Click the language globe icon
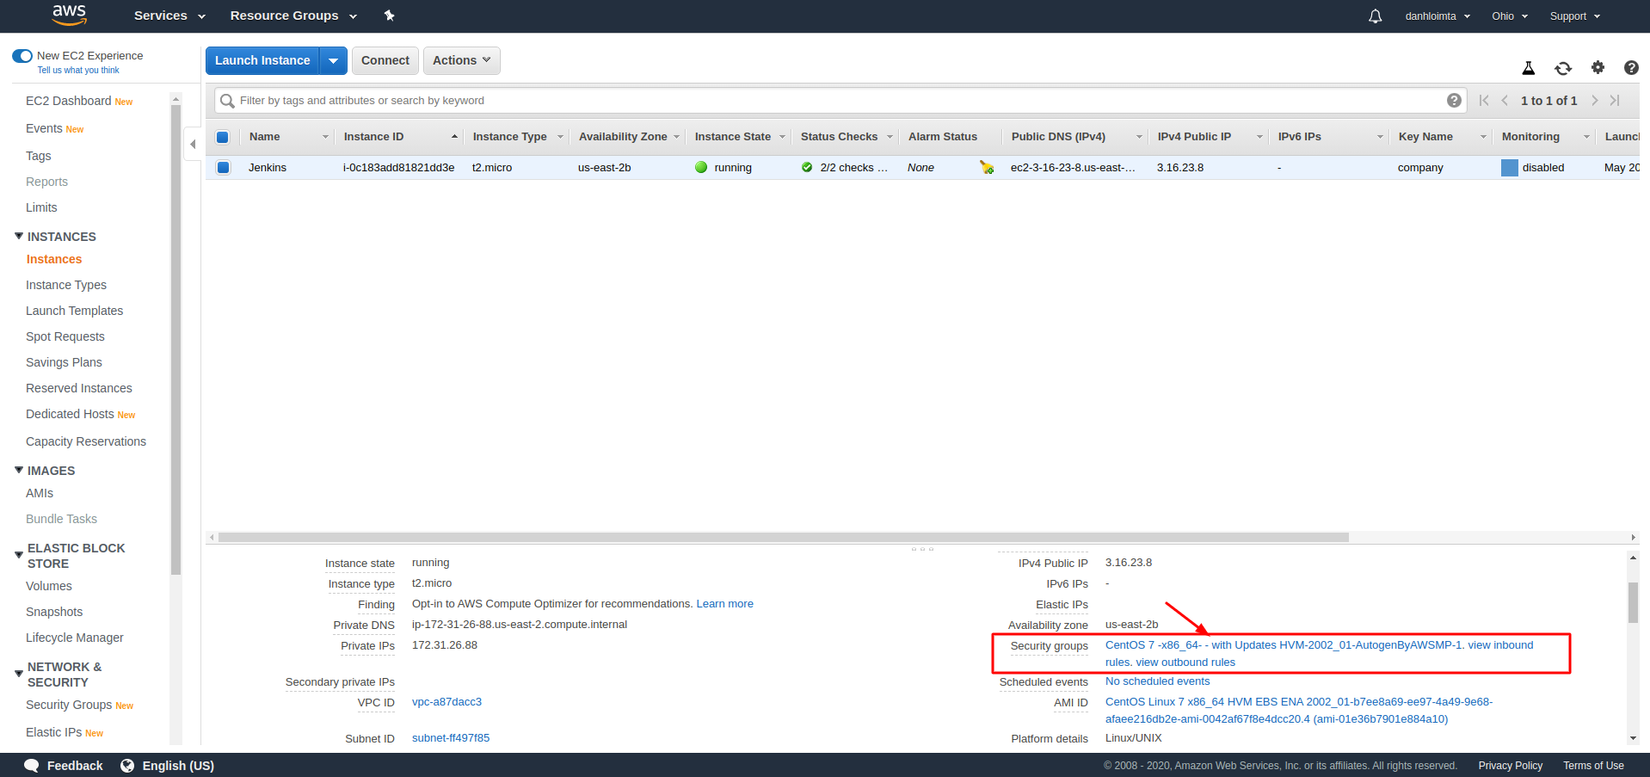This screenshot has height=777, width=1650. 127,765
